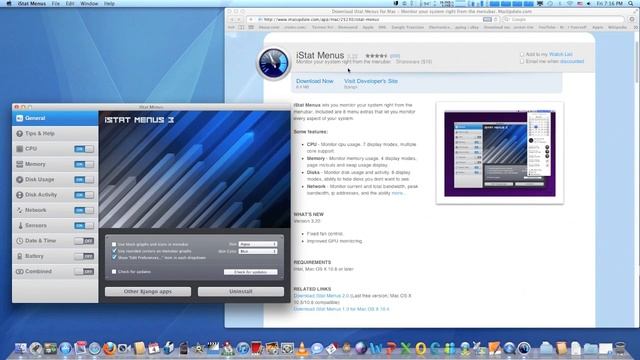Click the browser Google search field
Viewport: 640px width, 360px height.
(x=565, y=19)
